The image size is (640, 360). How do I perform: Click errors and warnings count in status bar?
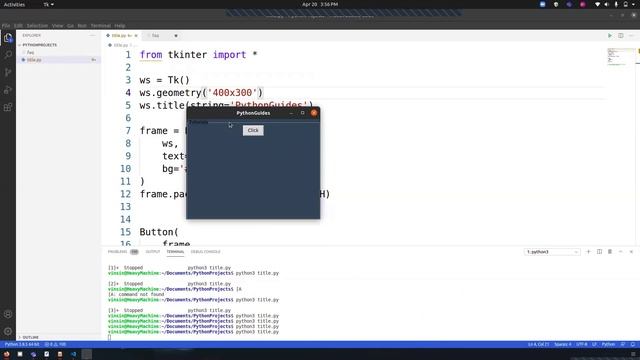point(56,344)
